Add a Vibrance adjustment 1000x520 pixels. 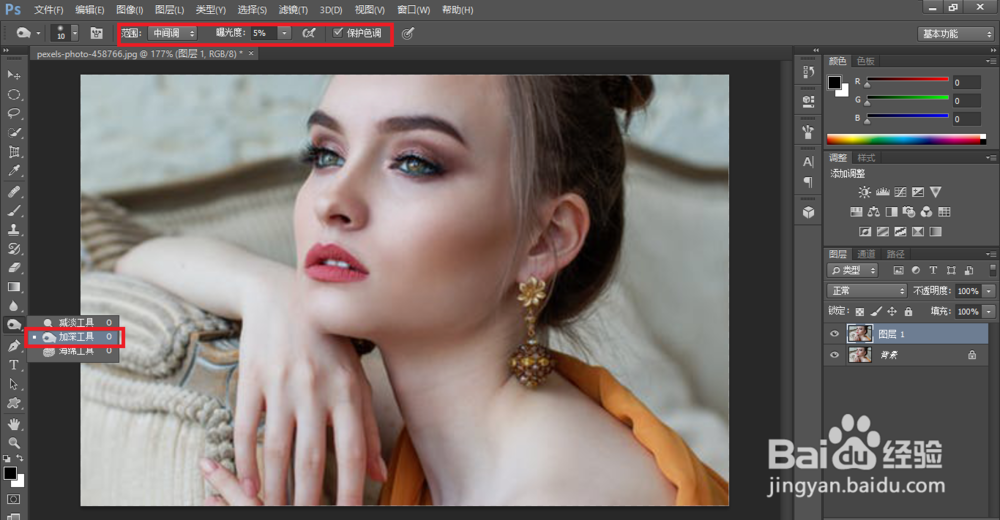click(936, 192)
